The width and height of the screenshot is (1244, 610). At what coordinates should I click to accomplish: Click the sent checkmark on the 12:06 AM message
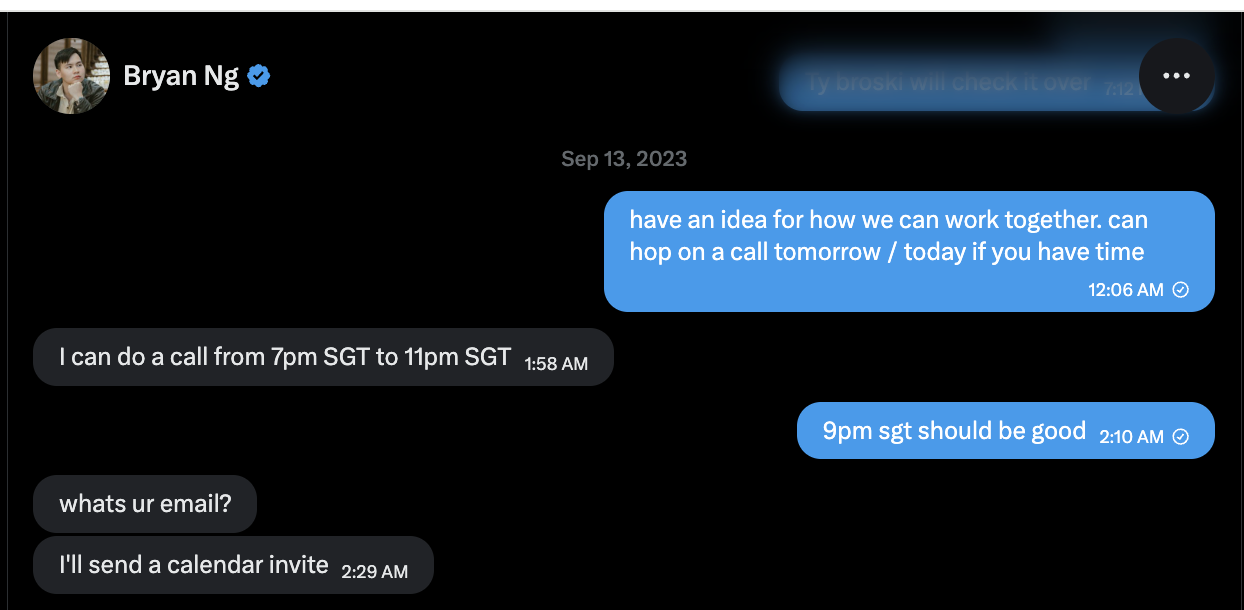point(1182,289)
